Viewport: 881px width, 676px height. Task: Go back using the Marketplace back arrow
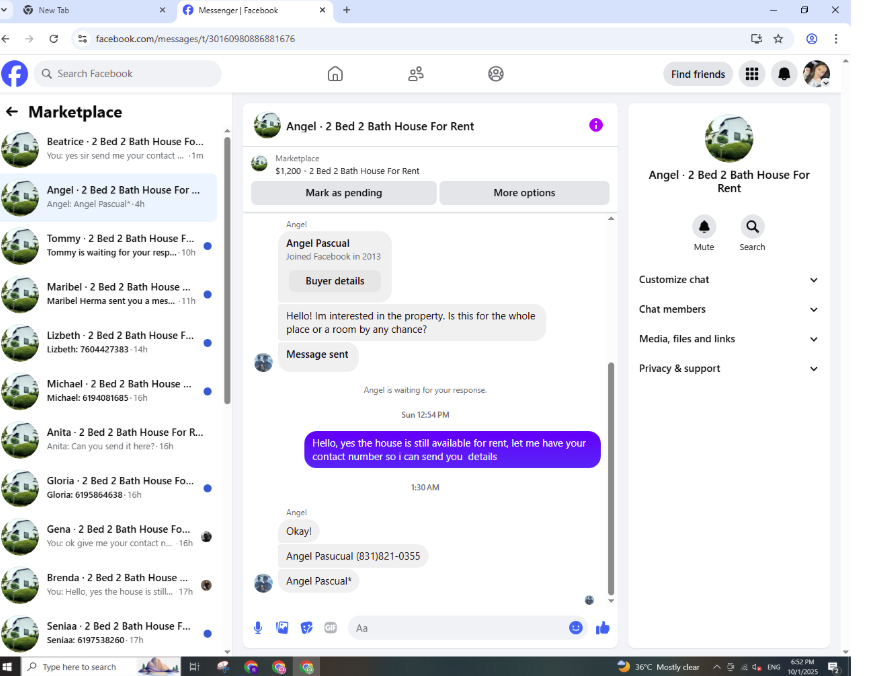pyautogui.click(x=12, y=112)
